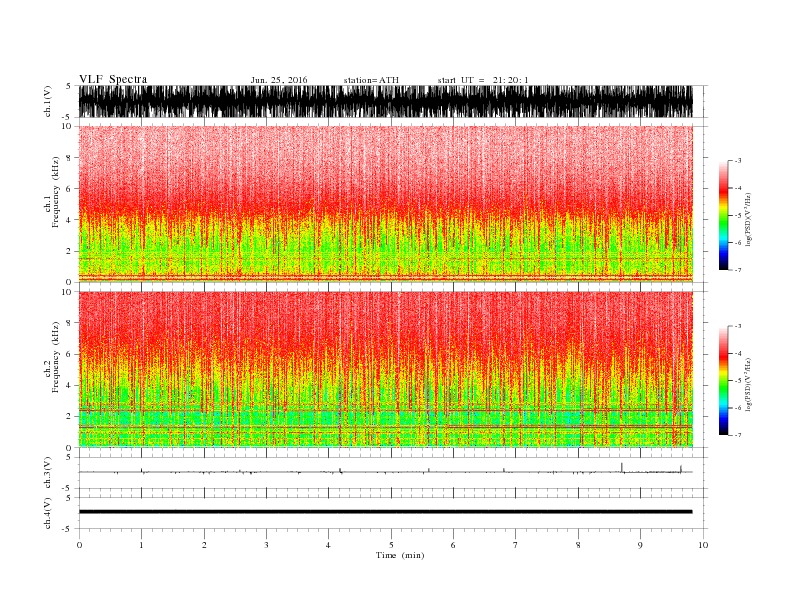The width and height of the screenshot is (792, 612).
Task: Click the ch.1 spectrogram color bar
Action: [723, 215]
